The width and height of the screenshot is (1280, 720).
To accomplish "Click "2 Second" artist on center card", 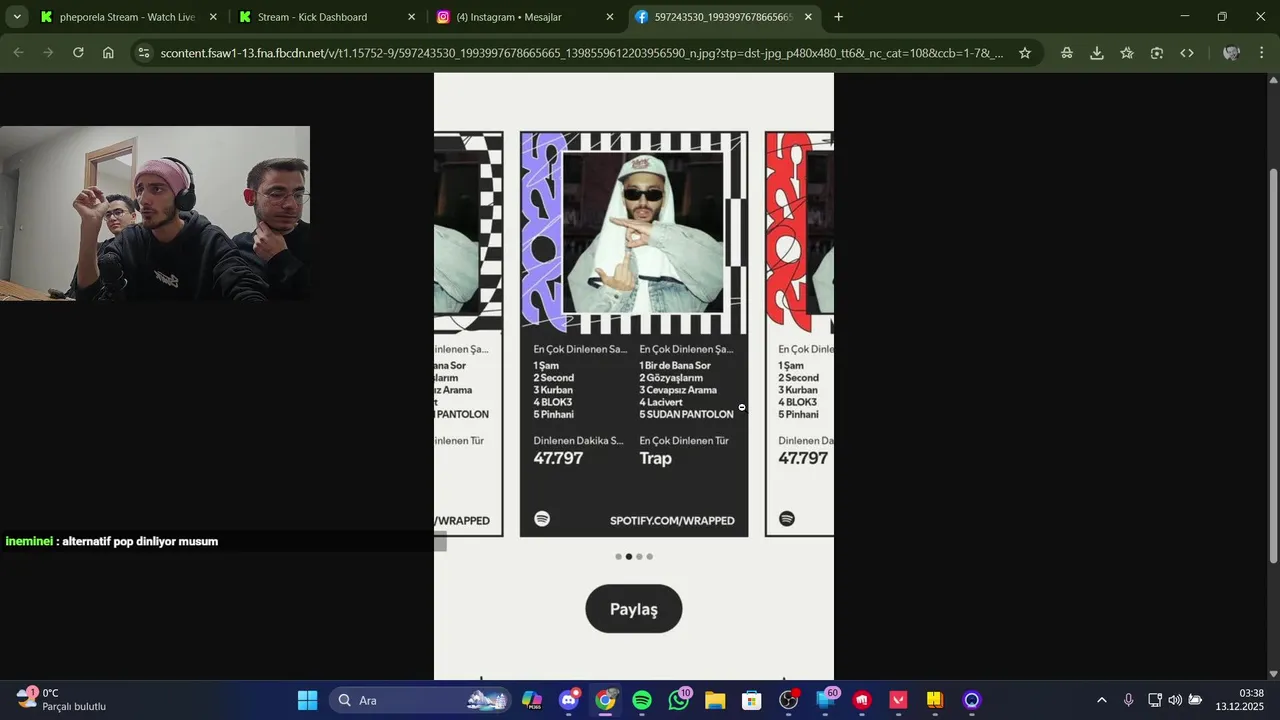I will [x=554, y=378].
